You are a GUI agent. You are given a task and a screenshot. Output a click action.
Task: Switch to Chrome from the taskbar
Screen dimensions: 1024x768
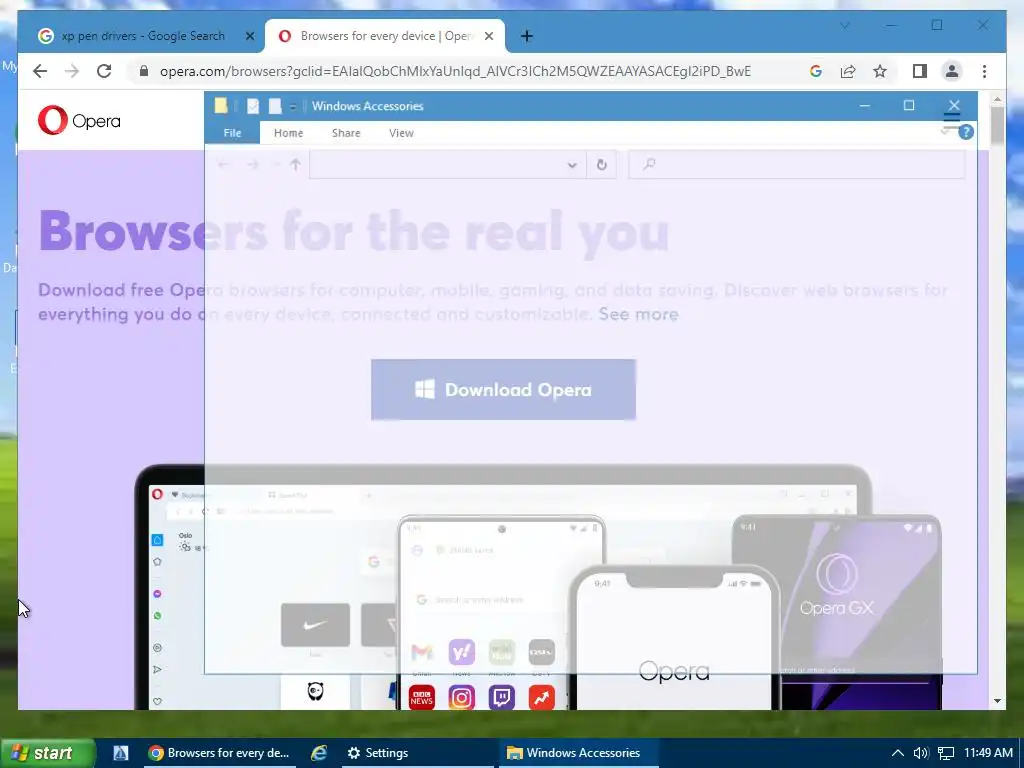tap(219, 753)
